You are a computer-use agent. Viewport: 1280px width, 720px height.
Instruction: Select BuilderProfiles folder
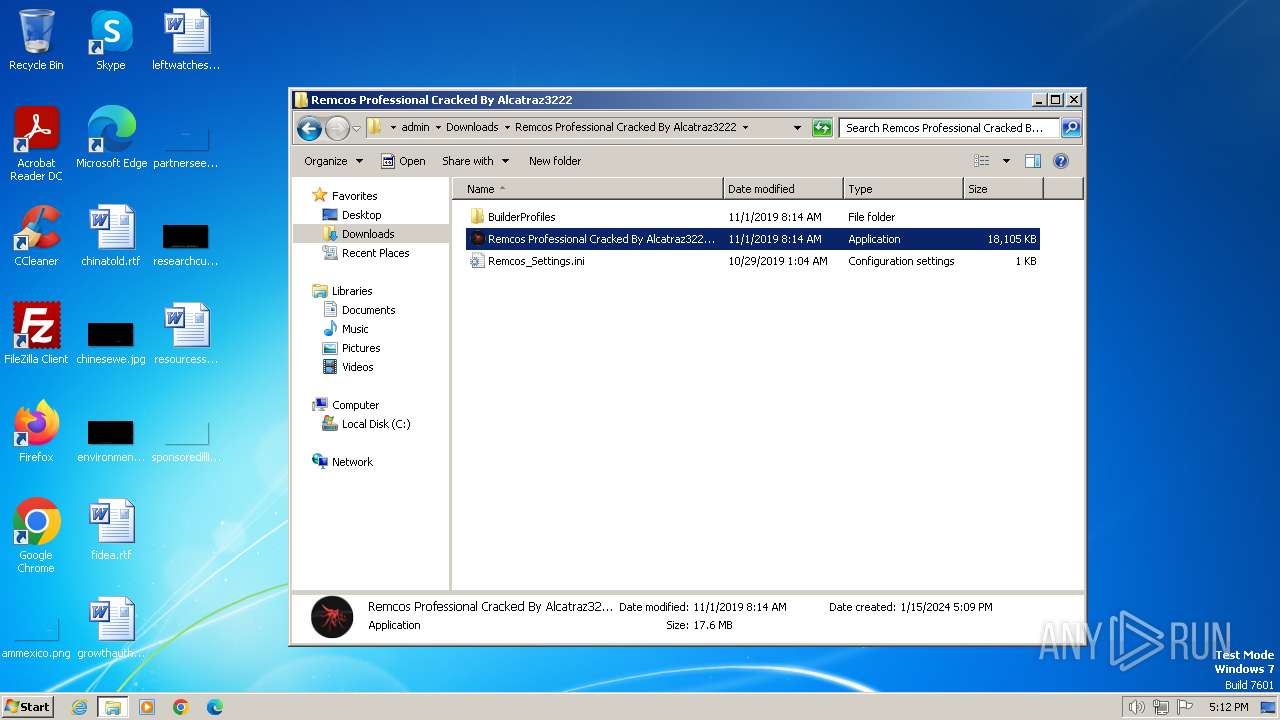click(754, 217)
